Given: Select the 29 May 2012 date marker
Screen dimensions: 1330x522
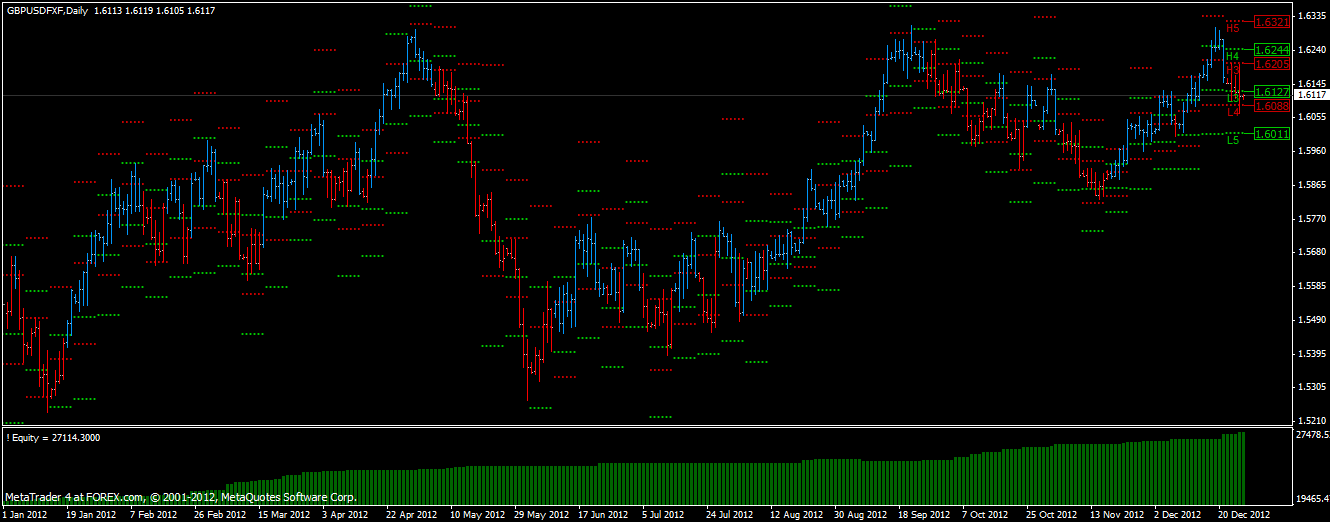Looking at the screenshot, I should (539, 515).
